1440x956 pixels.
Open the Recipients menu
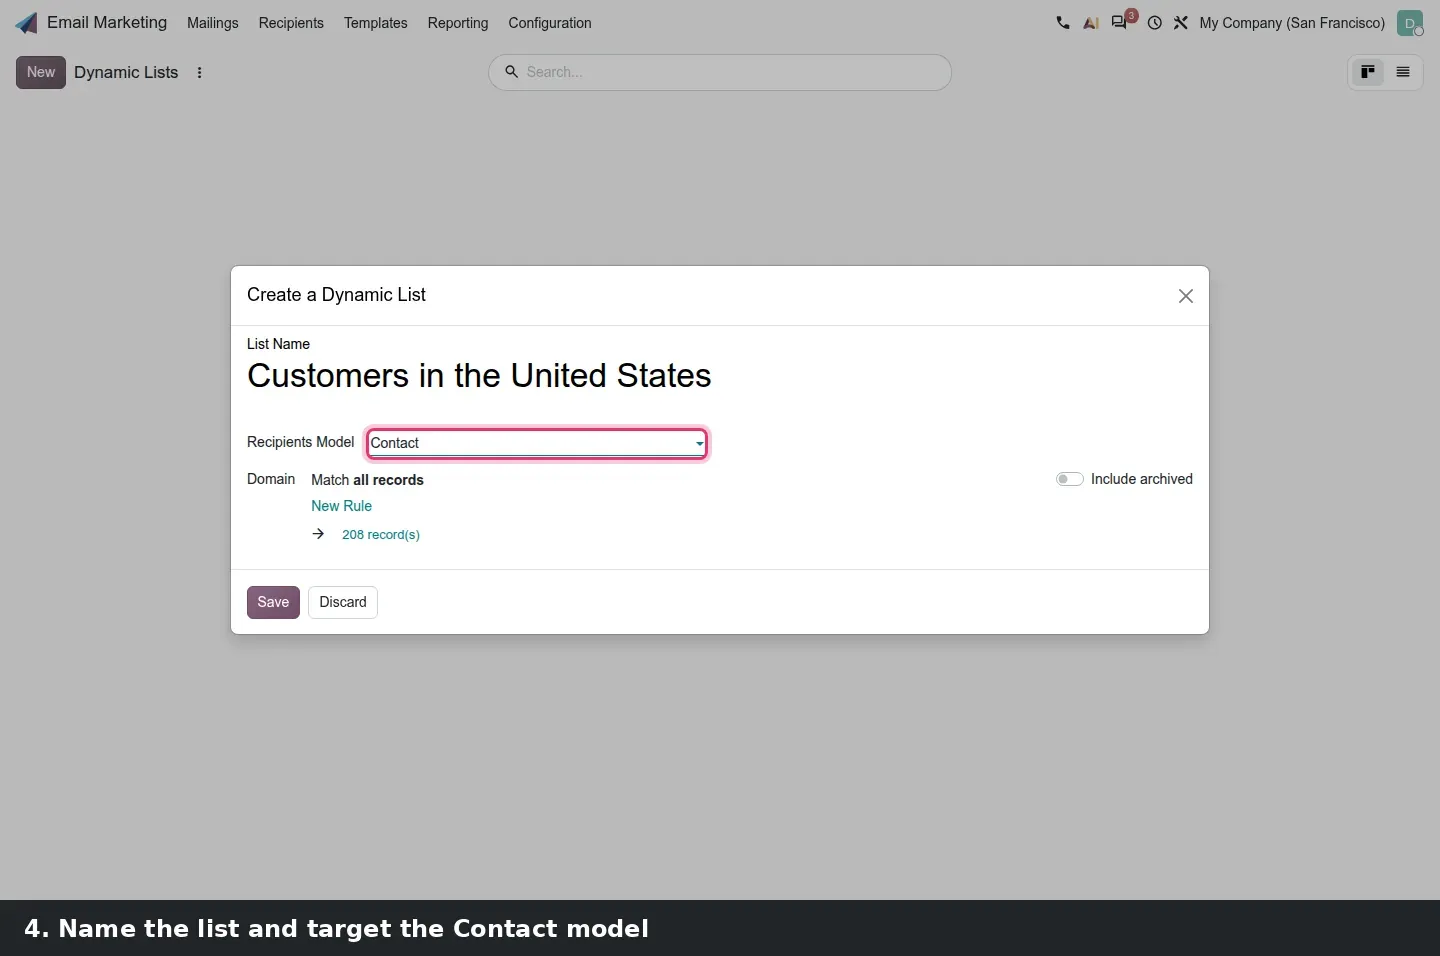click(x=291, y=23)
